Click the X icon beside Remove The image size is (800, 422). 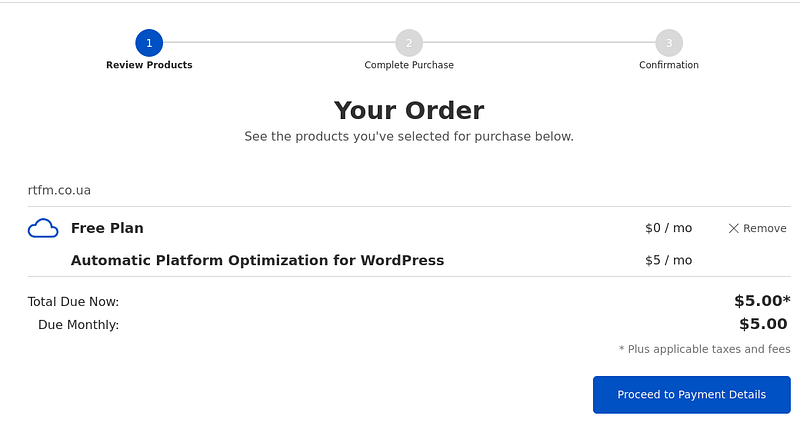[733, 229]
